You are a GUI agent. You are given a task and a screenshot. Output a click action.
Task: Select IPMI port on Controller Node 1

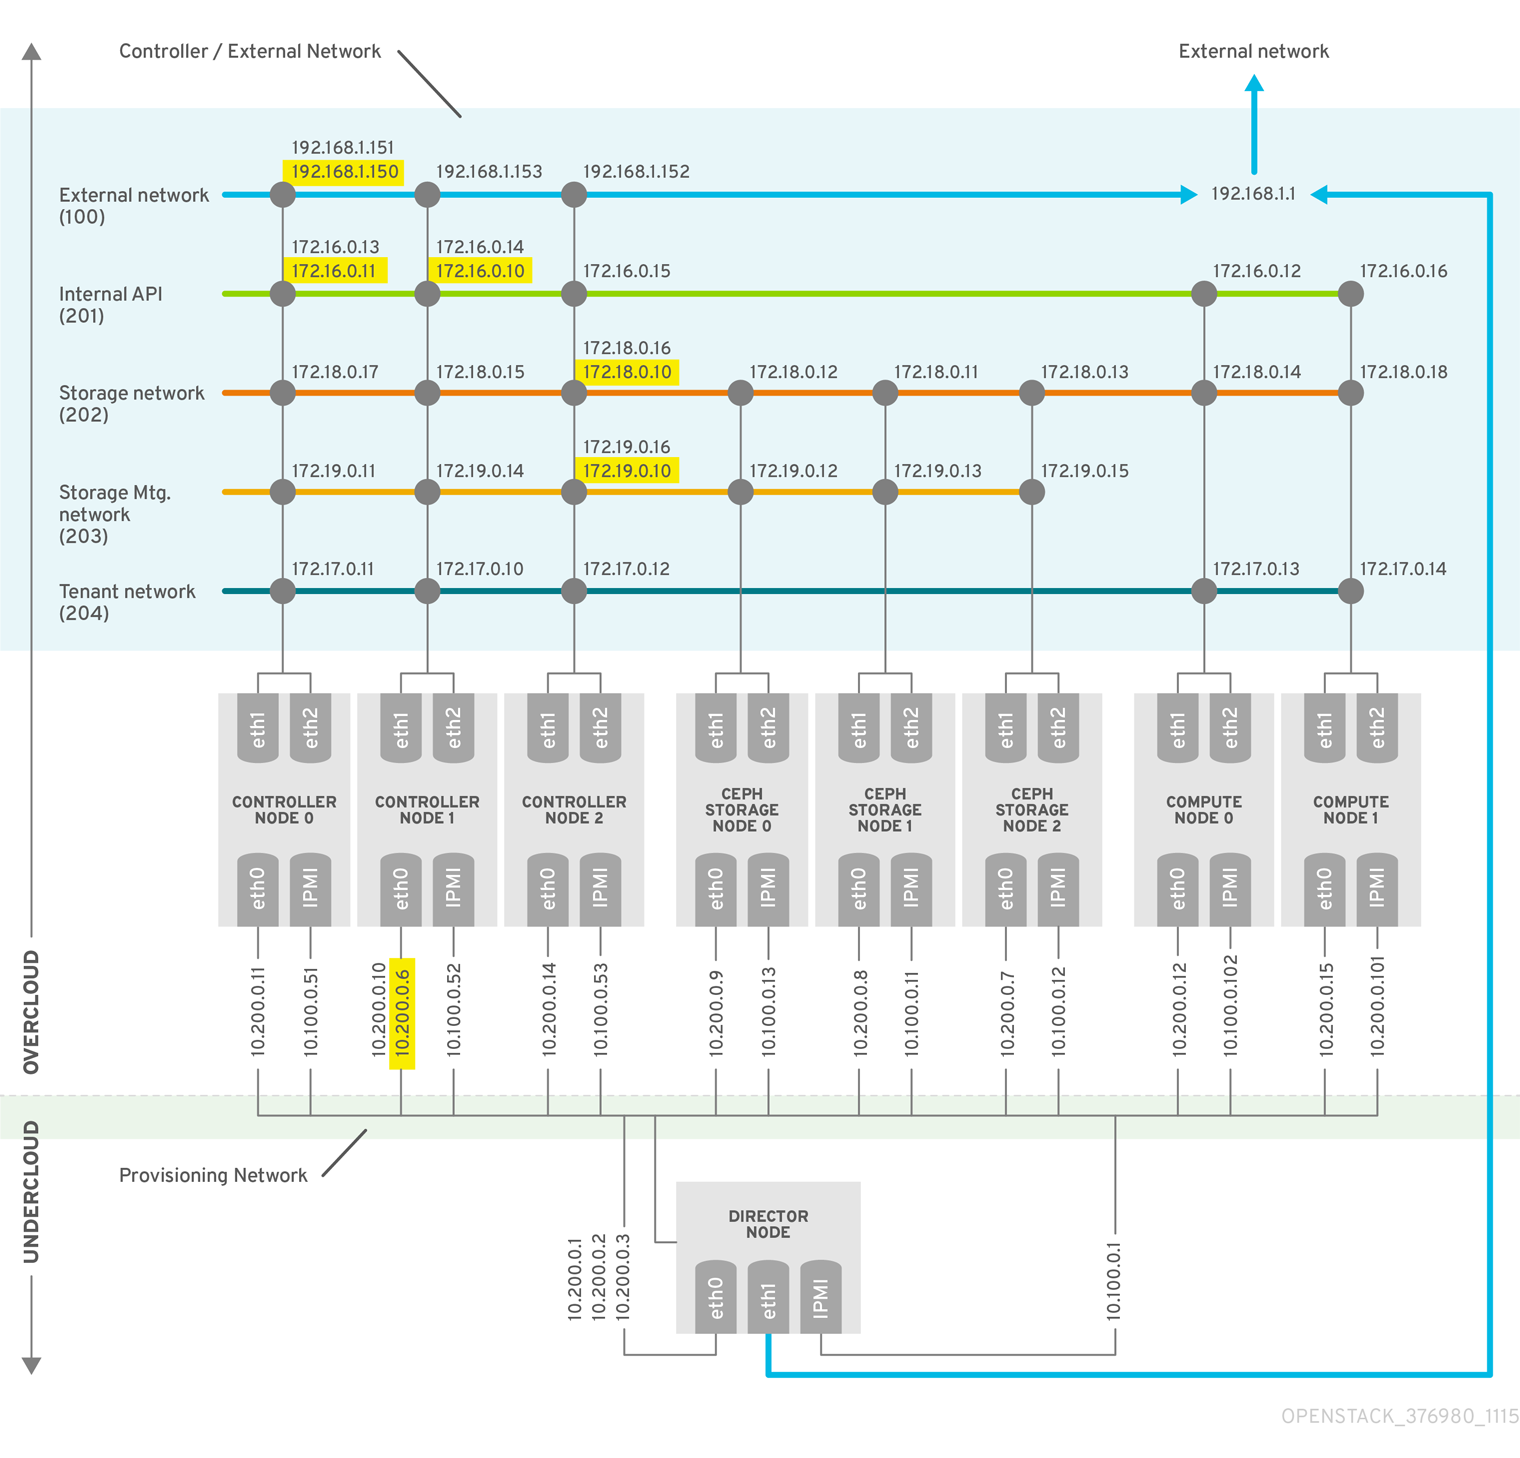click(x=454, y=889)
